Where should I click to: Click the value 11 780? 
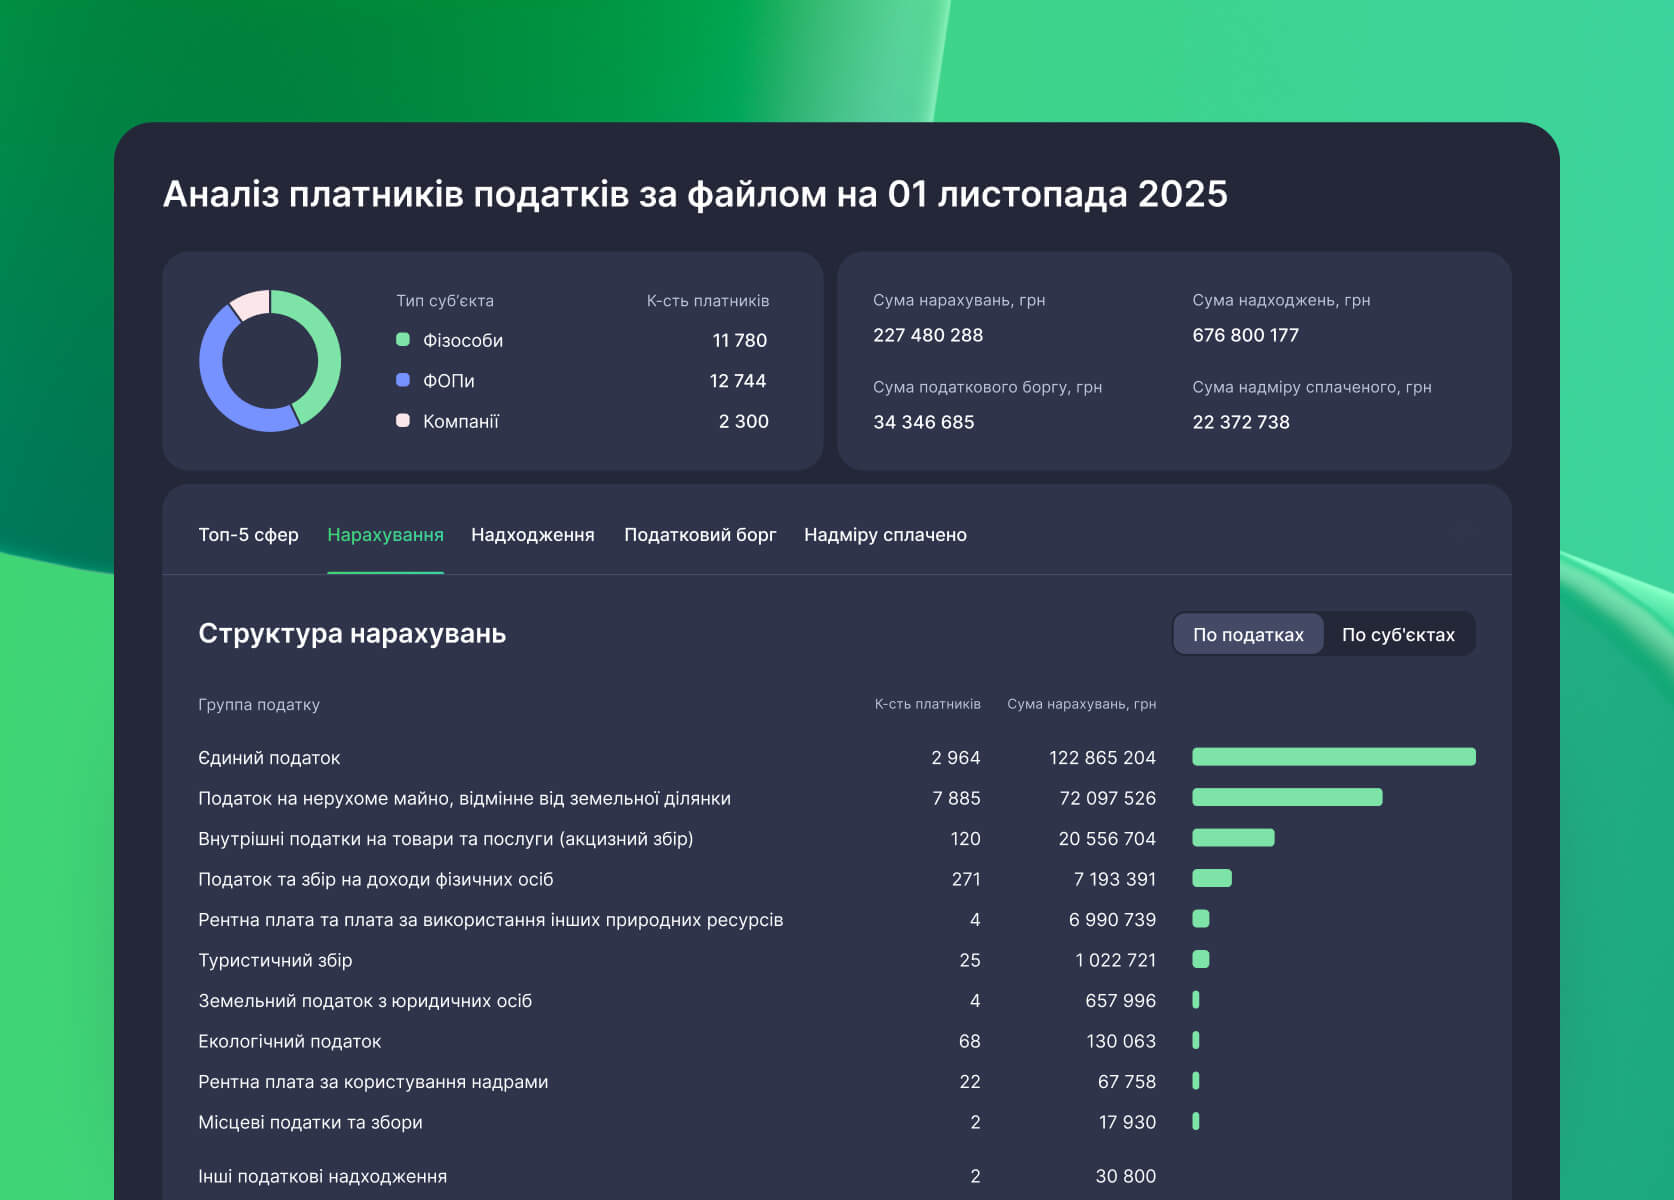coord(740,340)
